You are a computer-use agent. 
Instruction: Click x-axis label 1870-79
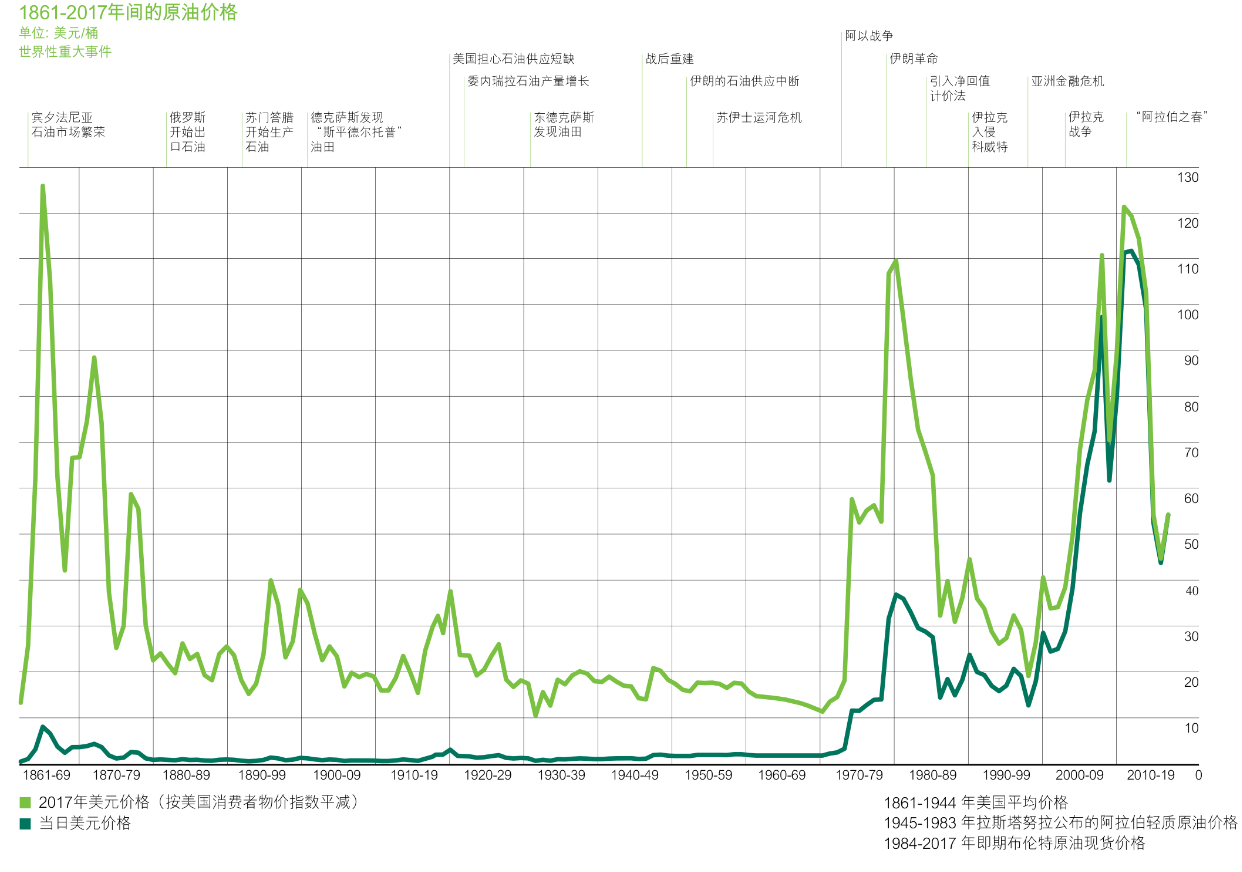117,775
